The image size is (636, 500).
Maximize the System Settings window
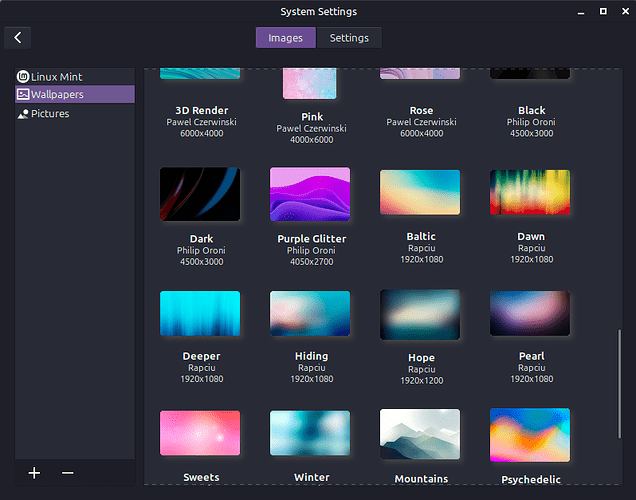(603, 11)
